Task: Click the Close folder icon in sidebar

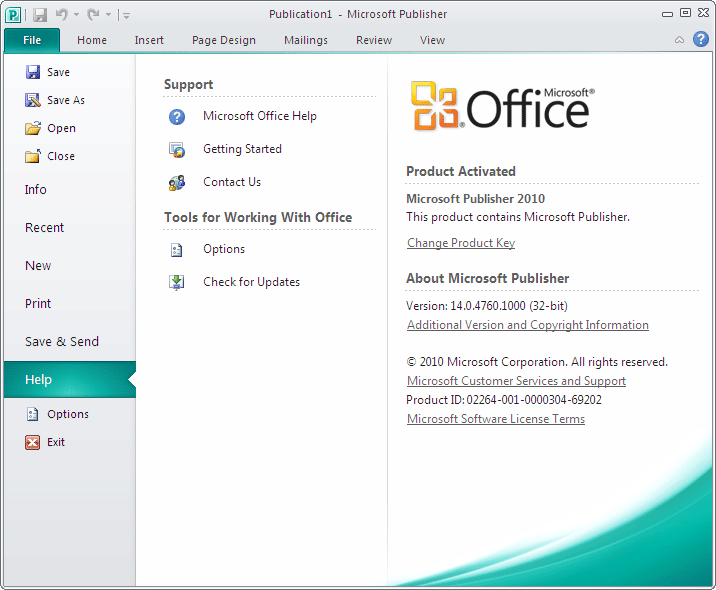Action: point(33,156)
